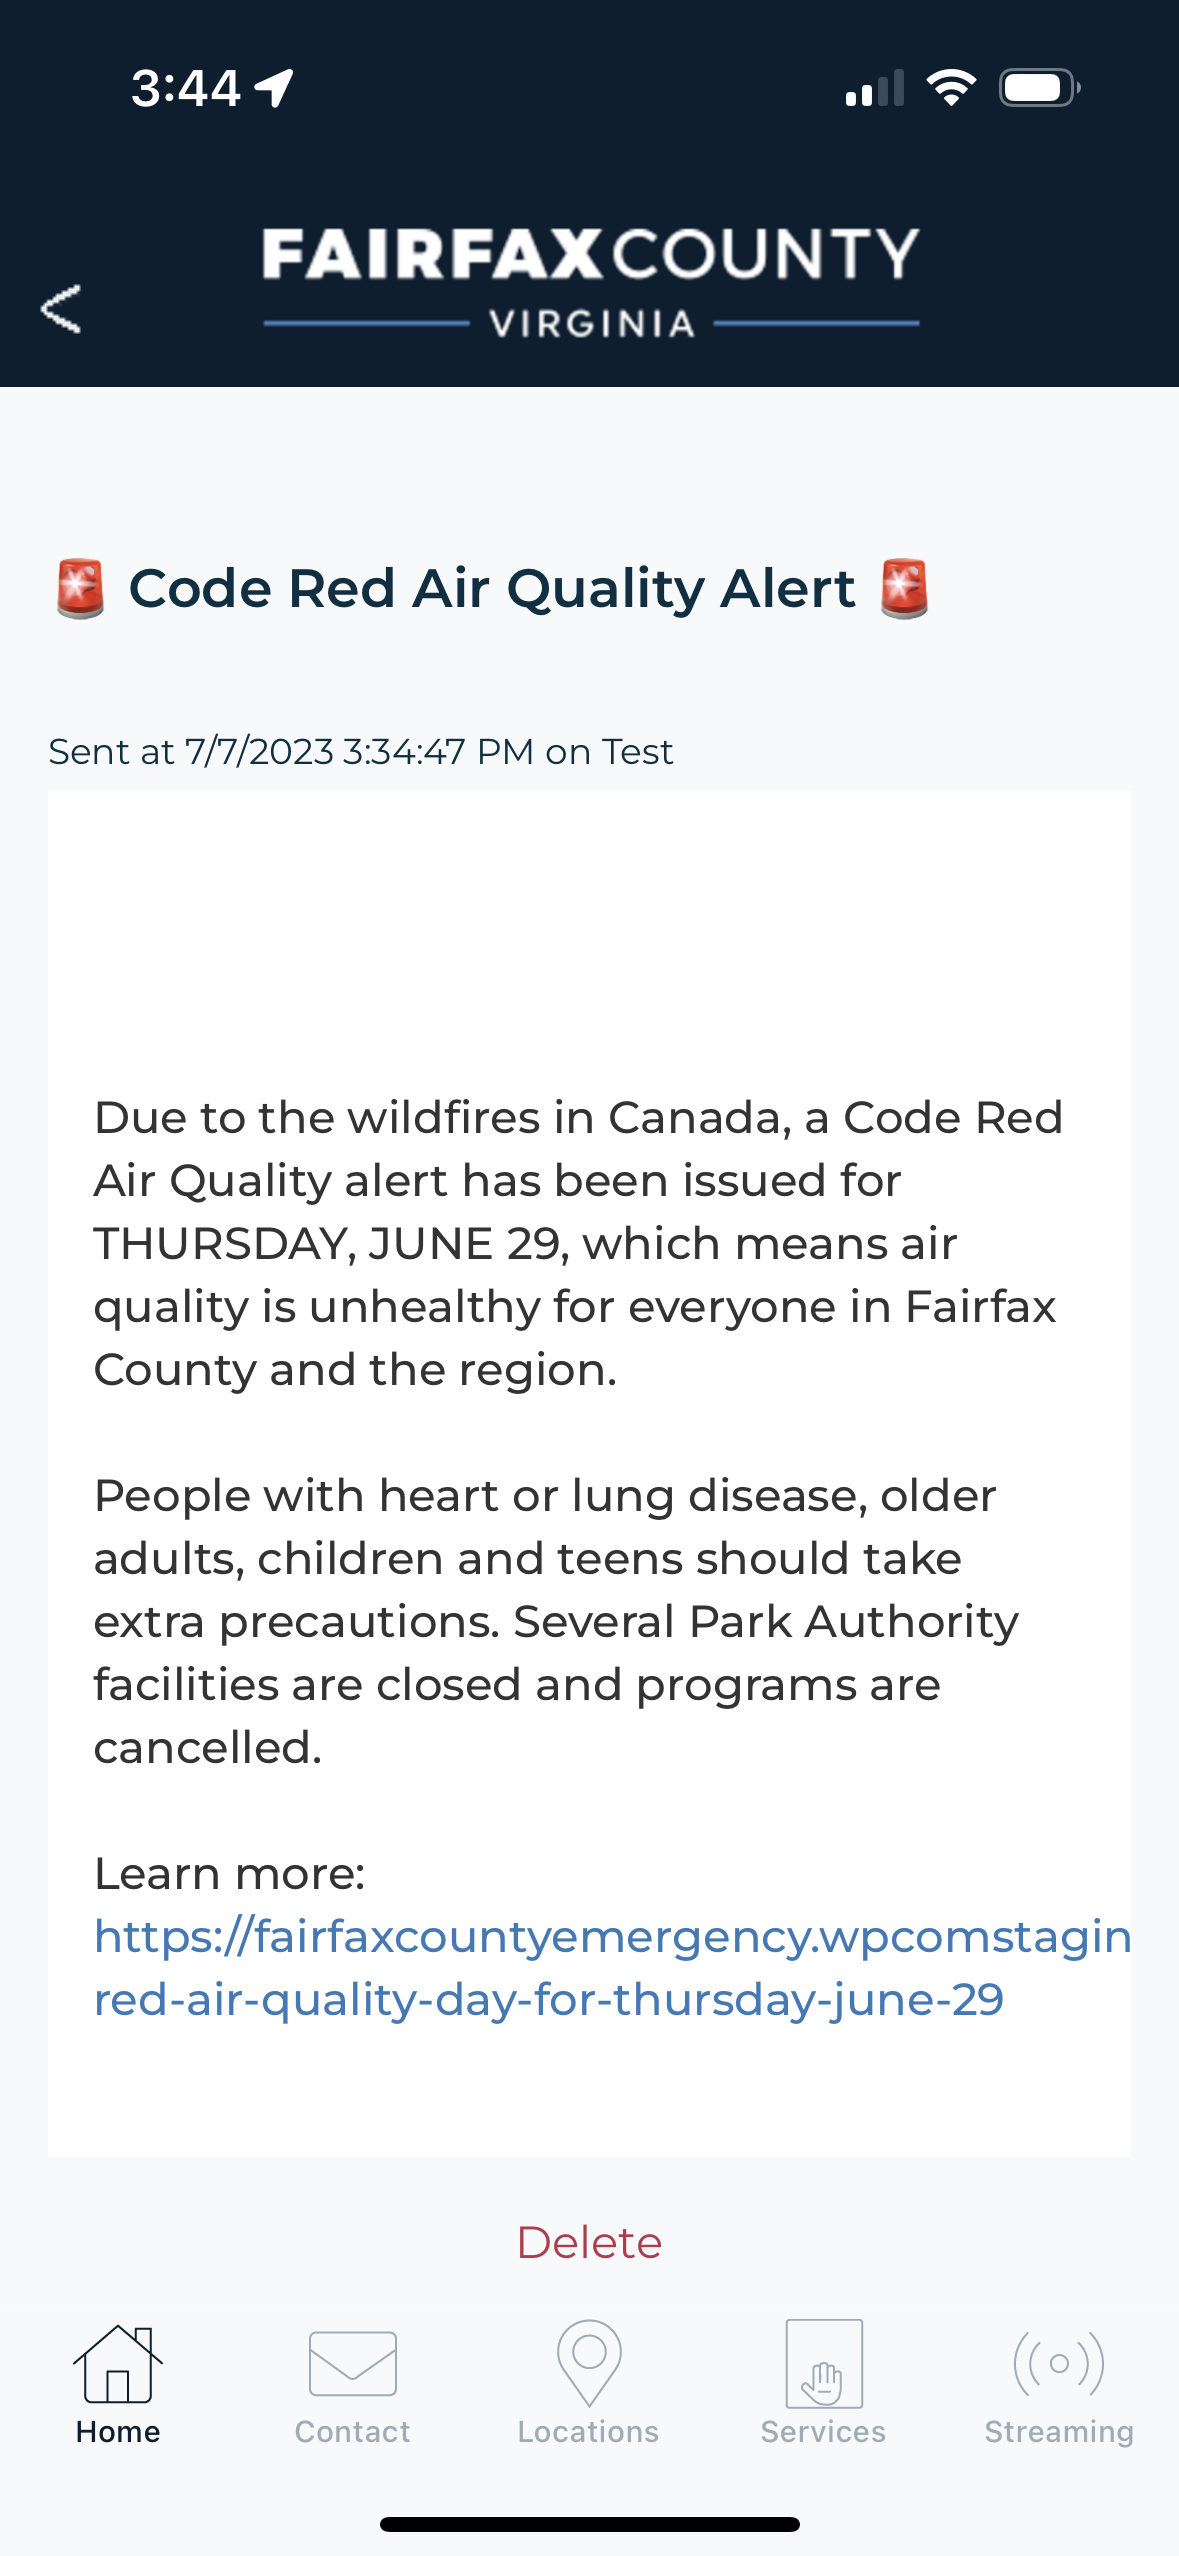Open the fairfaxcountyemergency air quality link
Screen dimensions: 1179x2556
click(612, 1968)
